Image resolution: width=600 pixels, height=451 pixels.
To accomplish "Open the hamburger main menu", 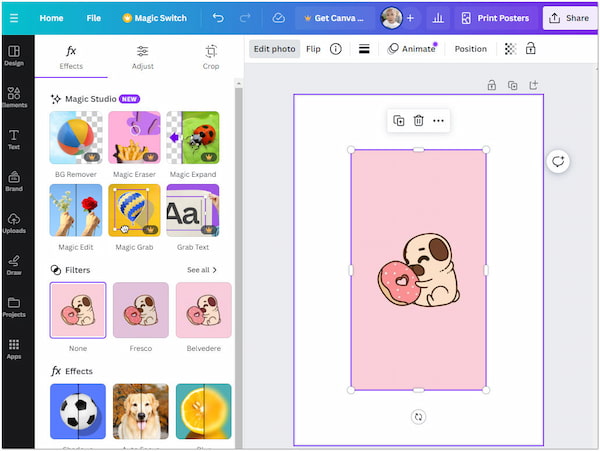I will pyautogui.click(x=14, y=18).
